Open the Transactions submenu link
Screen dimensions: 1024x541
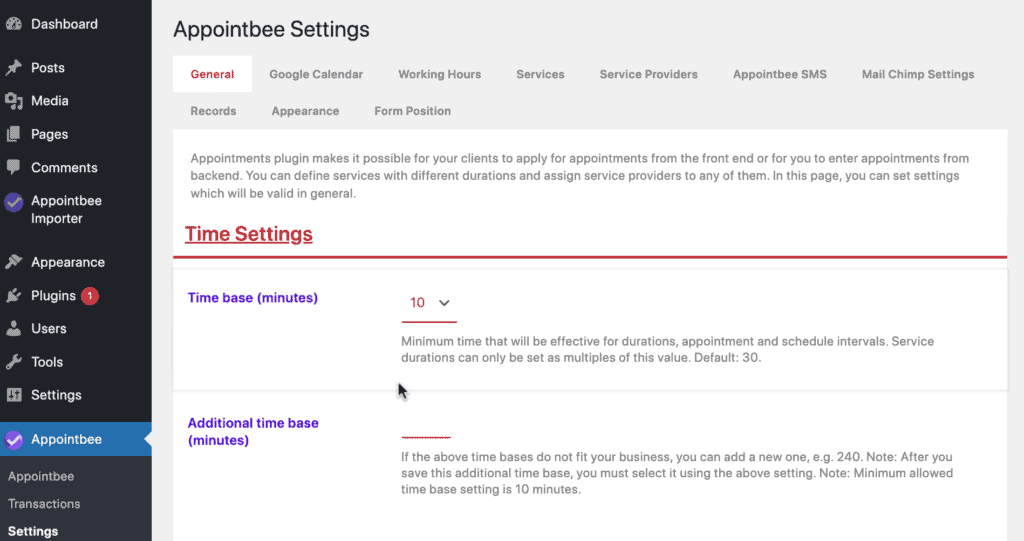coord(44,504)
